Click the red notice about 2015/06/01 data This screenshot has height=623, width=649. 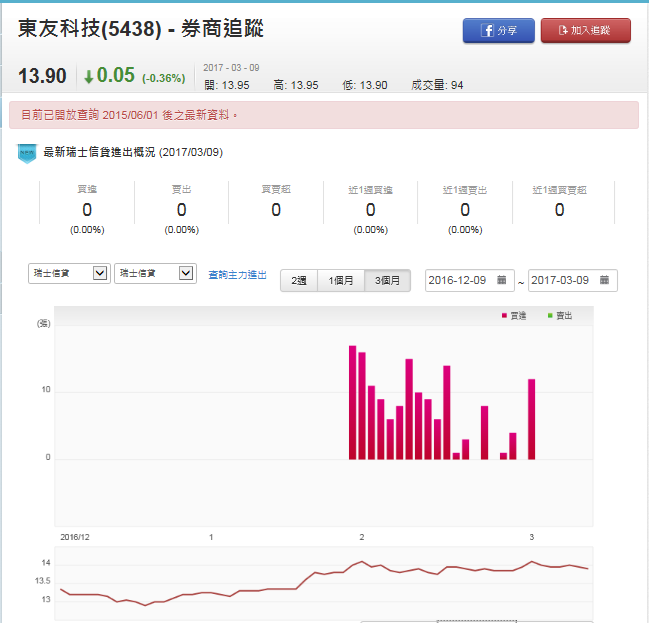click(x=324, y=115)
